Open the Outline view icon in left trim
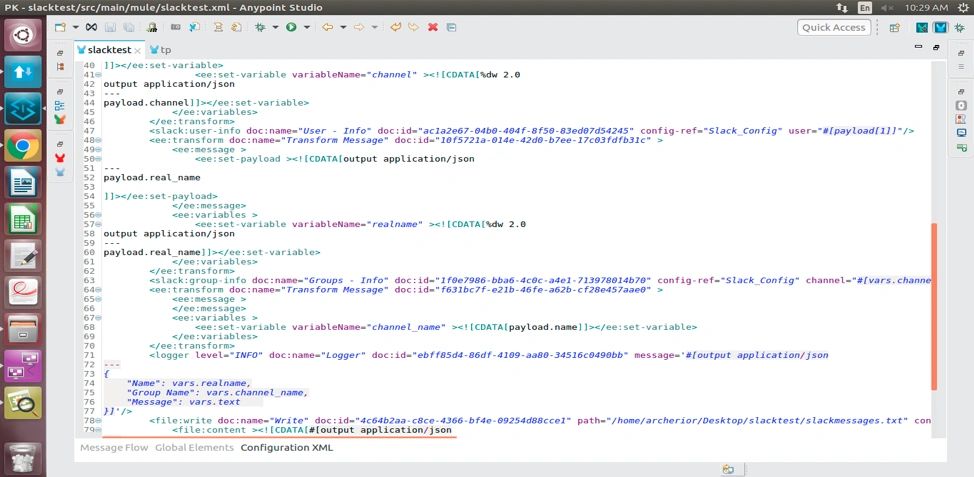This screenshot has height=477, width=974. 60,106
